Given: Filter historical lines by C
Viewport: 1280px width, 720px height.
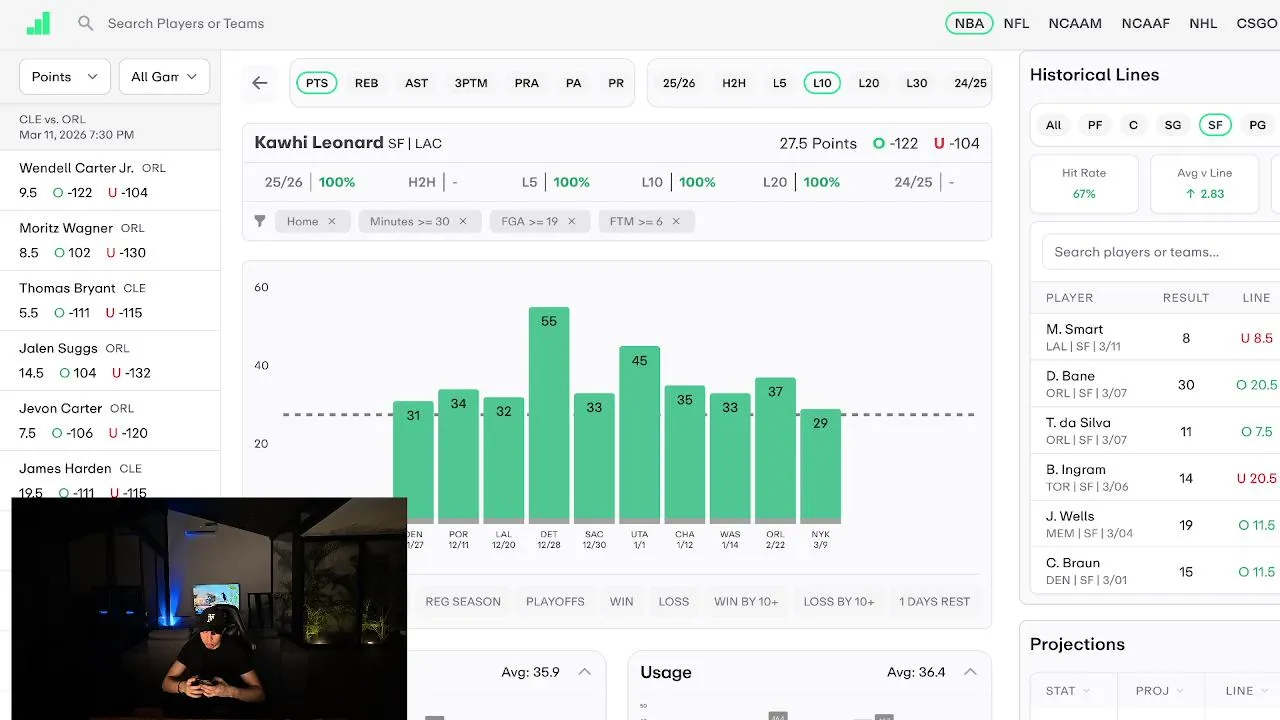Looking at the screenshot, I should click(x=1133, y=125).
